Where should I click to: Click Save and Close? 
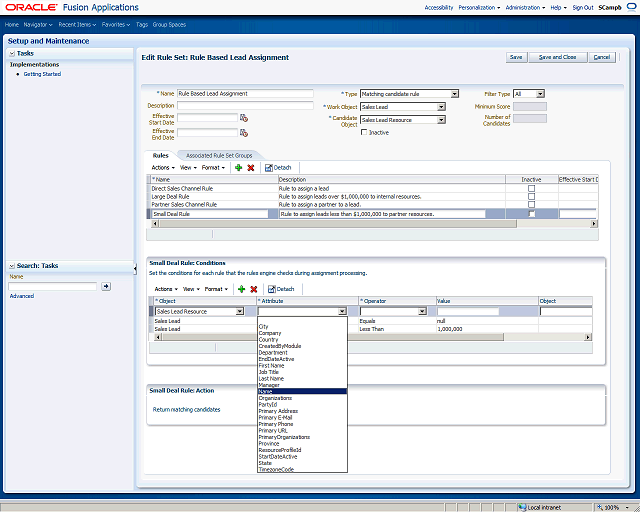[x=558, y=57]
